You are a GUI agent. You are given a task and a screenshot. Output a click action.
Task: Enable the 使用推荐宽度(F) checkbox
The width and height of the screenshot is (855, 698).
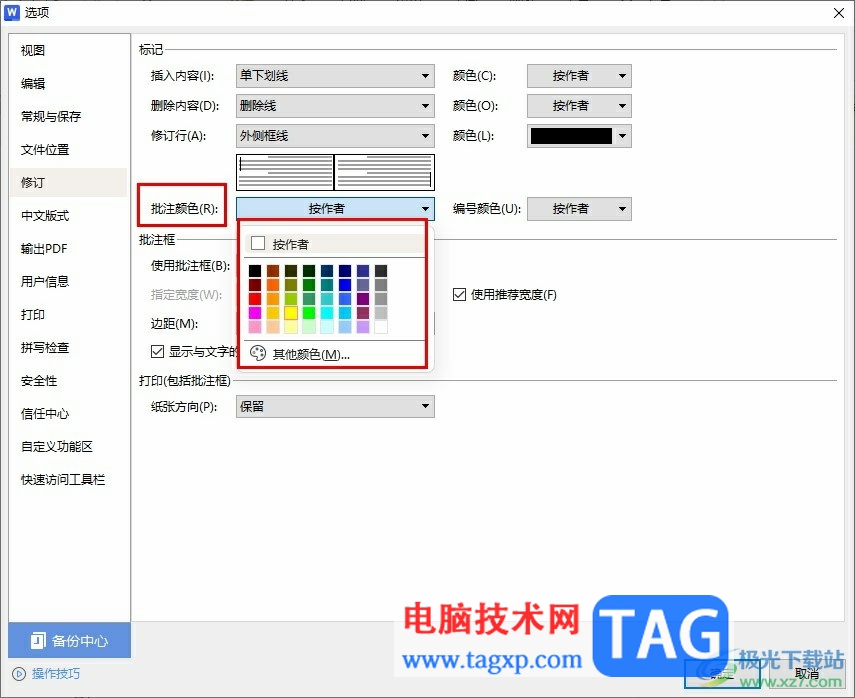tap(459, 294)
